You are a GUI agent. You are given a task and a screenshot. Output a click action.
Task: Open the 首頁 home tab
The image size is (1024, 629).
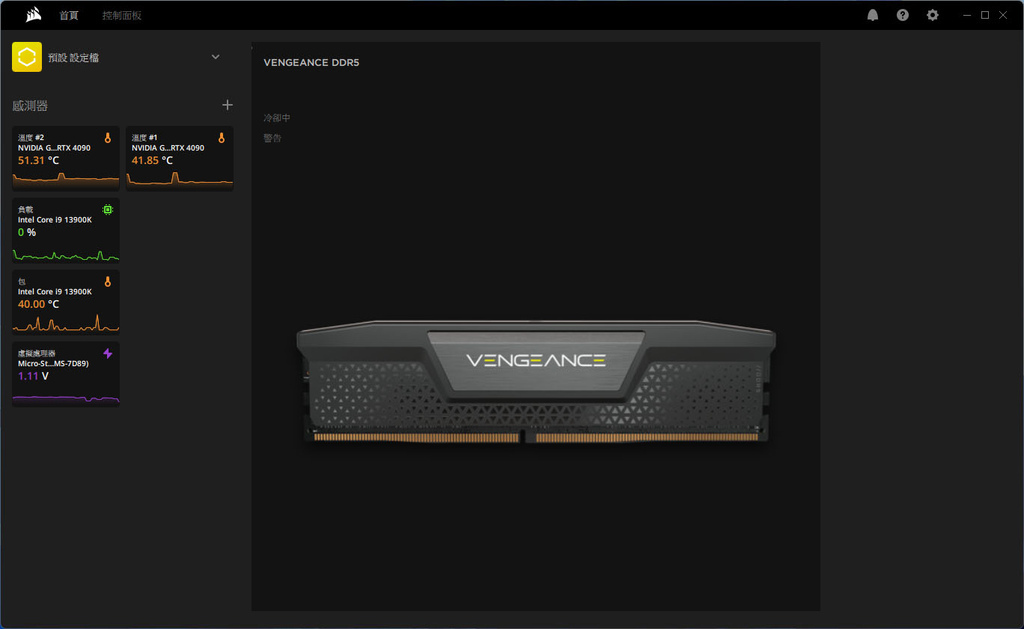coord(69,15)
